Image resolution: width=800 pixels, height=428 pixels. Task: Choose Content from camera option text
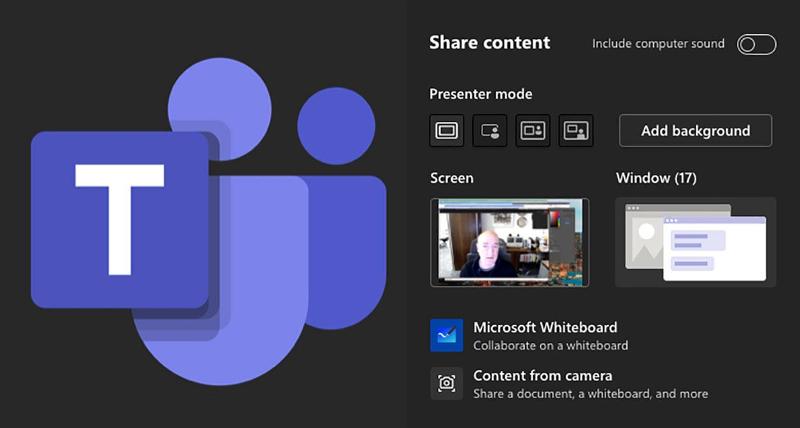[543, 375]
